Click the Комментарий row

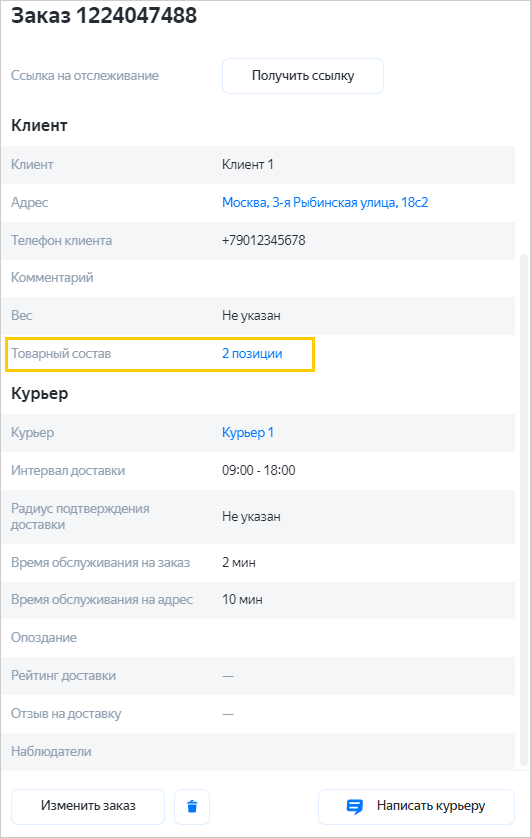[258, 278]
